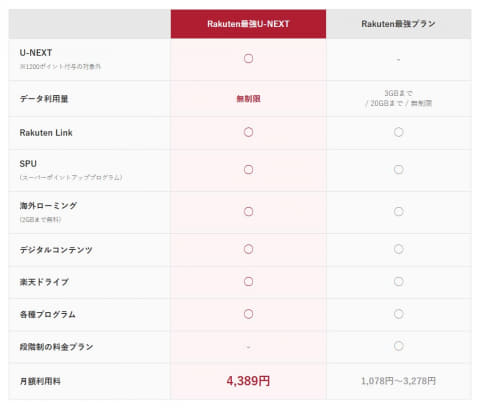Click the データ利用量 row label
This screenshot has height=409, width=480.
[44, 99]
